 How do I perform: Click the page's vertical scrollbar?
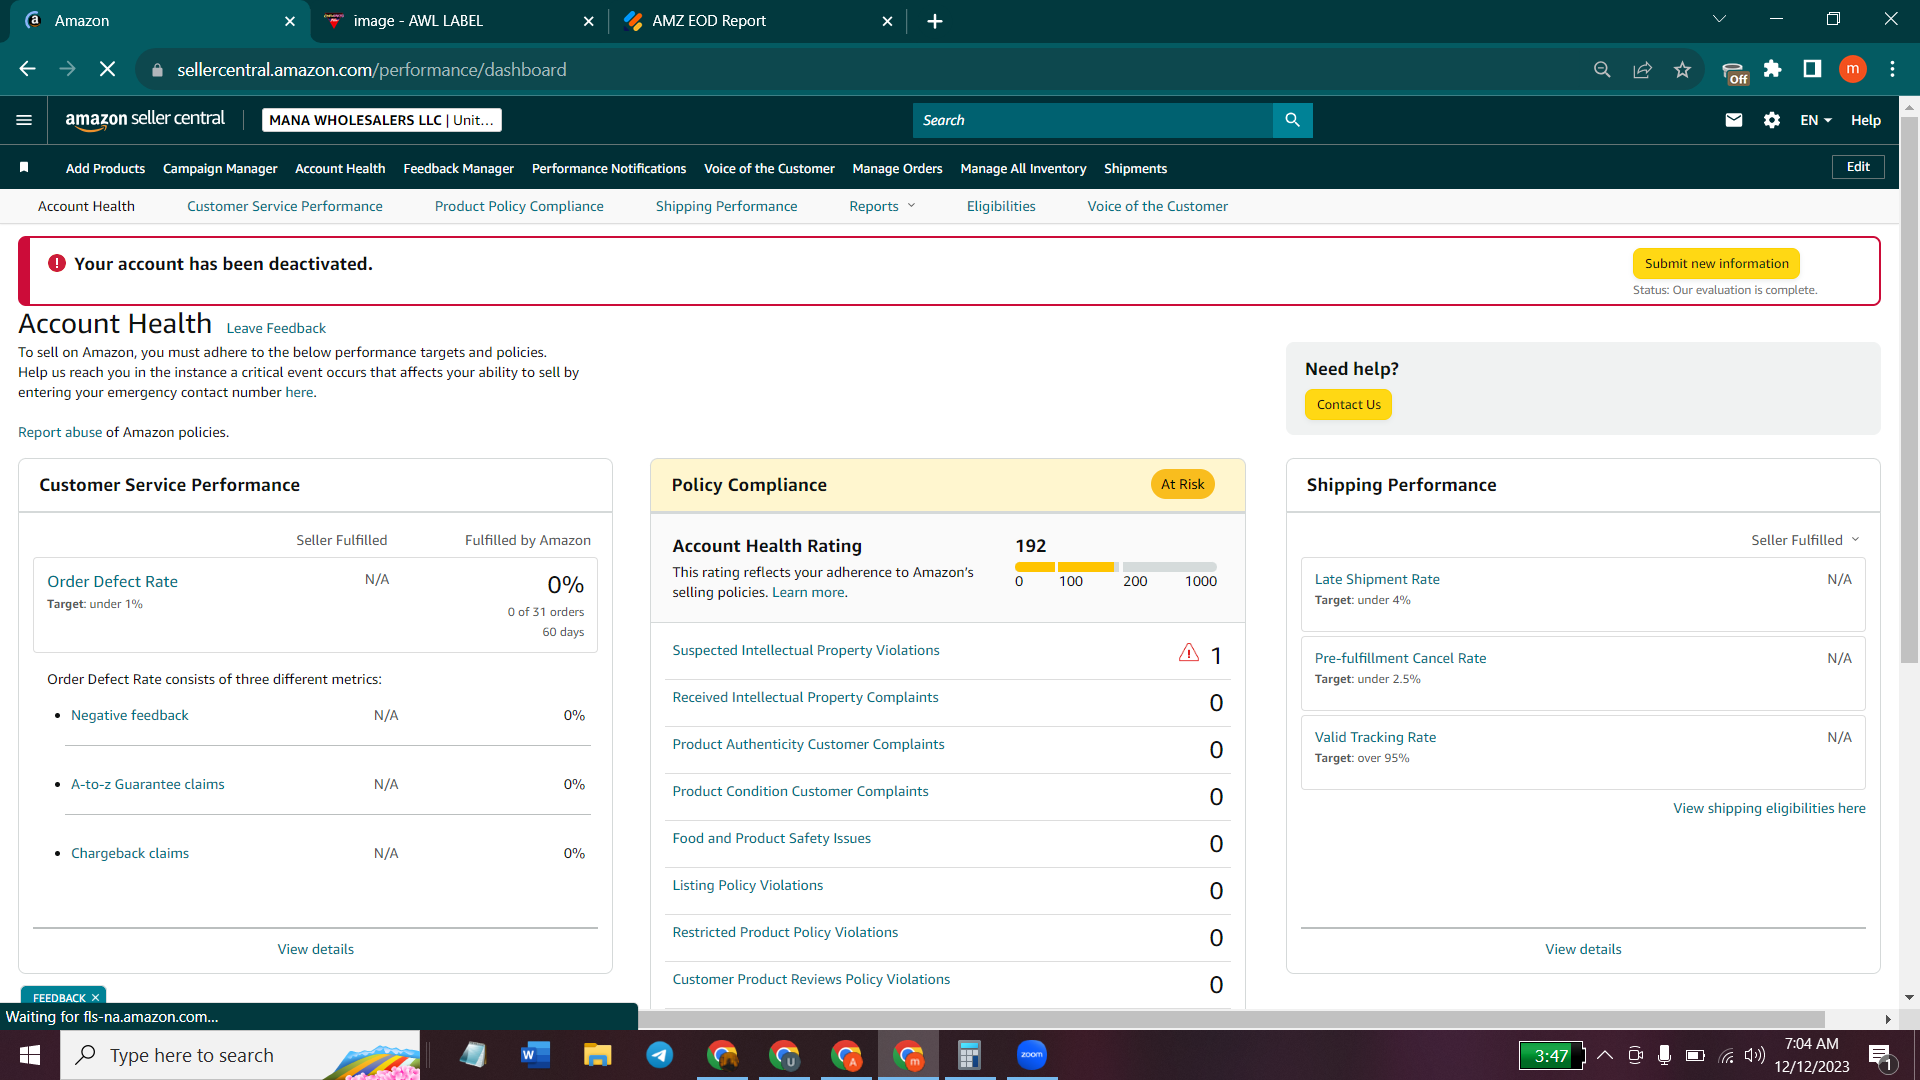pos(1909,390)
